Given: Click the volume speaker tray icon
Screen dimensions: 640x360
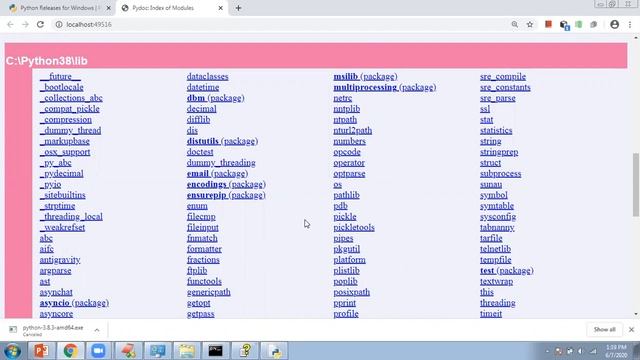Looking at the screenshot, I should [x=580, y=351].
